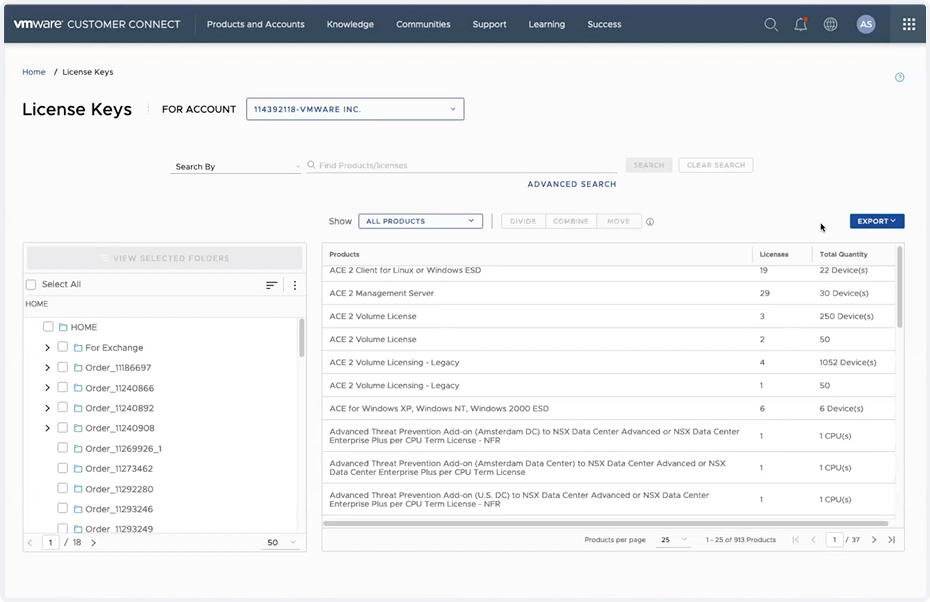Click the Clear Search button
The width and height of the screenshot is (930, 602).
coord(716,165)
